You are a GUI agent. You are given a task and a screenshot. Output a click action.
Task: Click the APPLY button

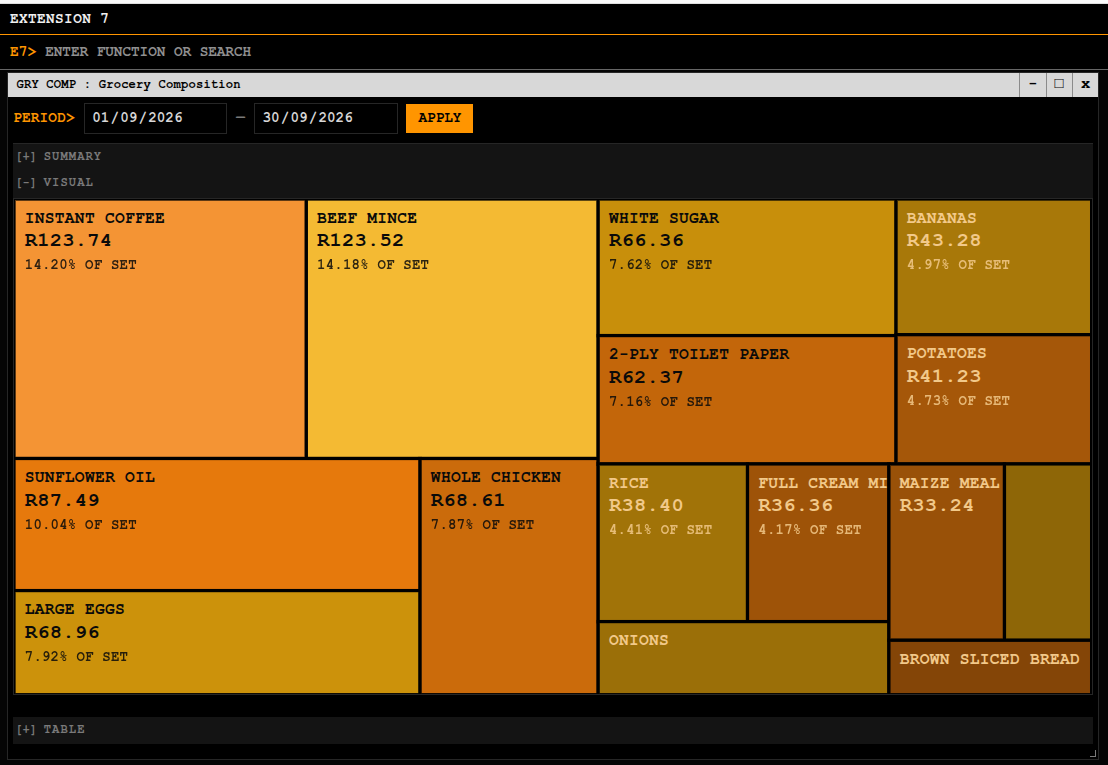[x=439, y=118]
